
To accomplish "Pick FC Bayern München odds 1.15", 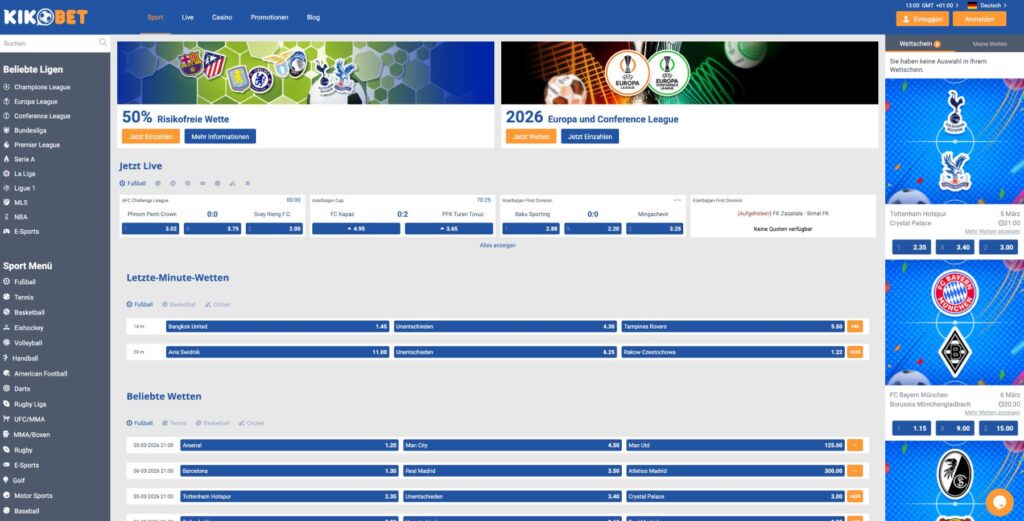I will click(x=912, y=428).
